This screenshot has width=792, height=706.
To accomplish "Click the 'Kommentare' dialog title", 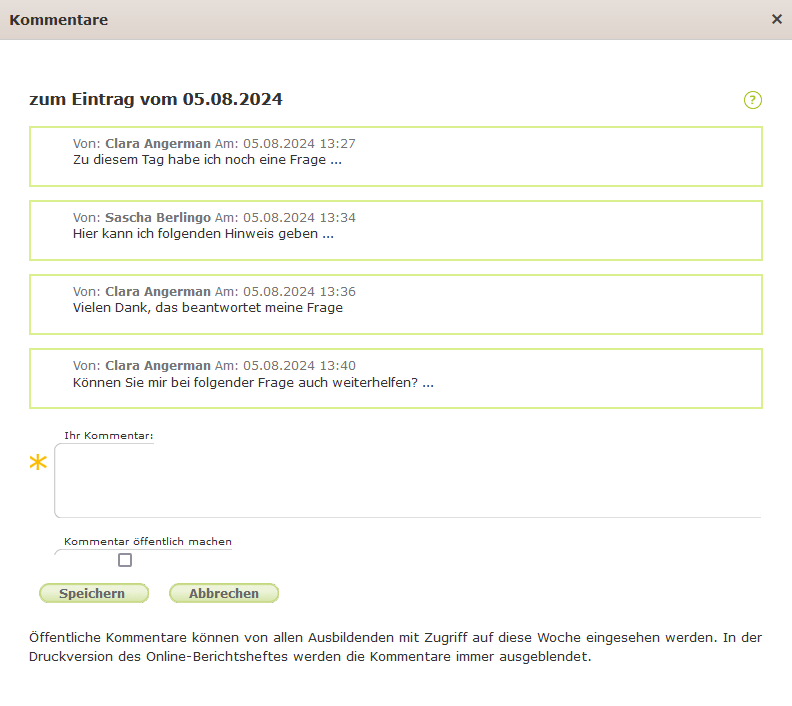I will 59,20.
